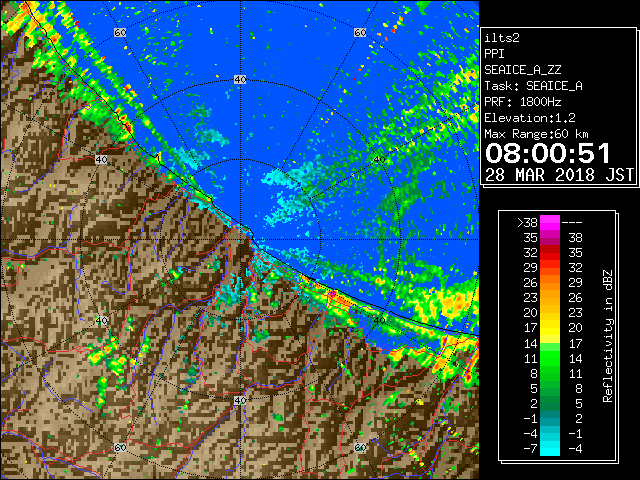640x480 pixels.
Task: Select the 'Elevation:1.2' value
Action: (529, 118)
